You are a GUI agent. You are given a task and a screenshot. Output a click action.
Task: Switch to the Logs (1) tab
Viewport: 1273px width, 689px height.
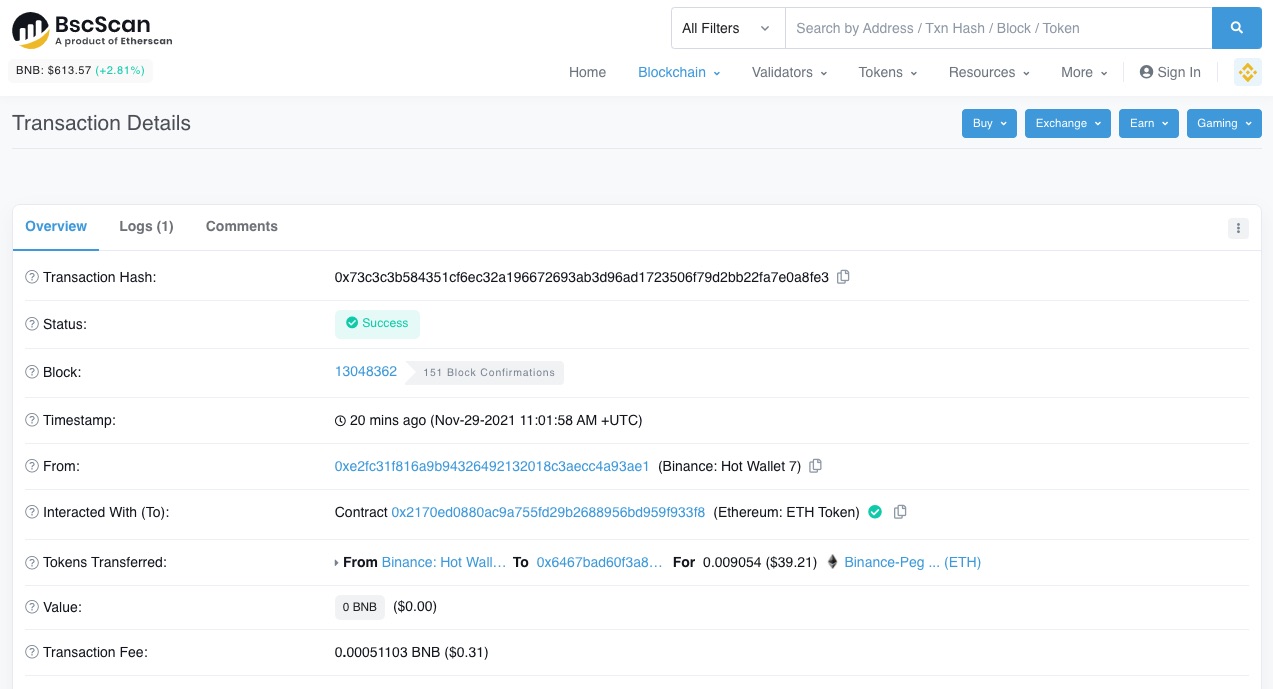point(146,227)
